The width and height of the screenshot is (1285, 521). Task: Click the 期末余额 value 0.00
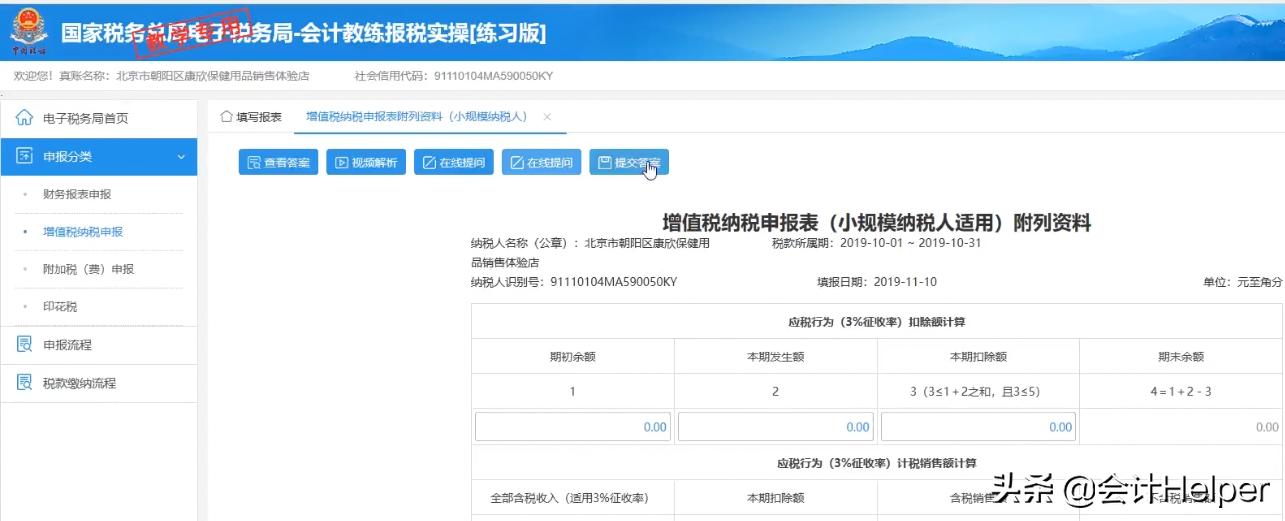tap(1267, 427)
